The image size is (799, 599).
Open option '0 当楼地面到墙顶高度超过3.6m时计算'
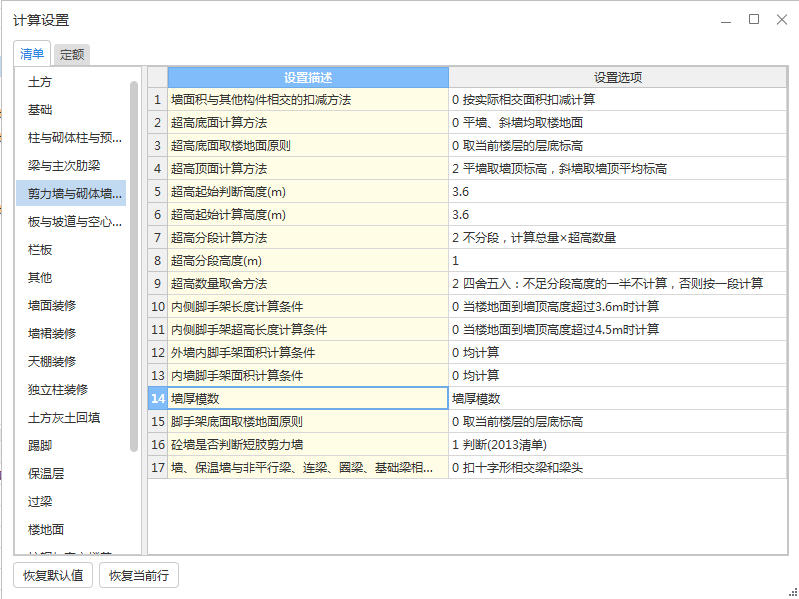[x=618, y=307]
